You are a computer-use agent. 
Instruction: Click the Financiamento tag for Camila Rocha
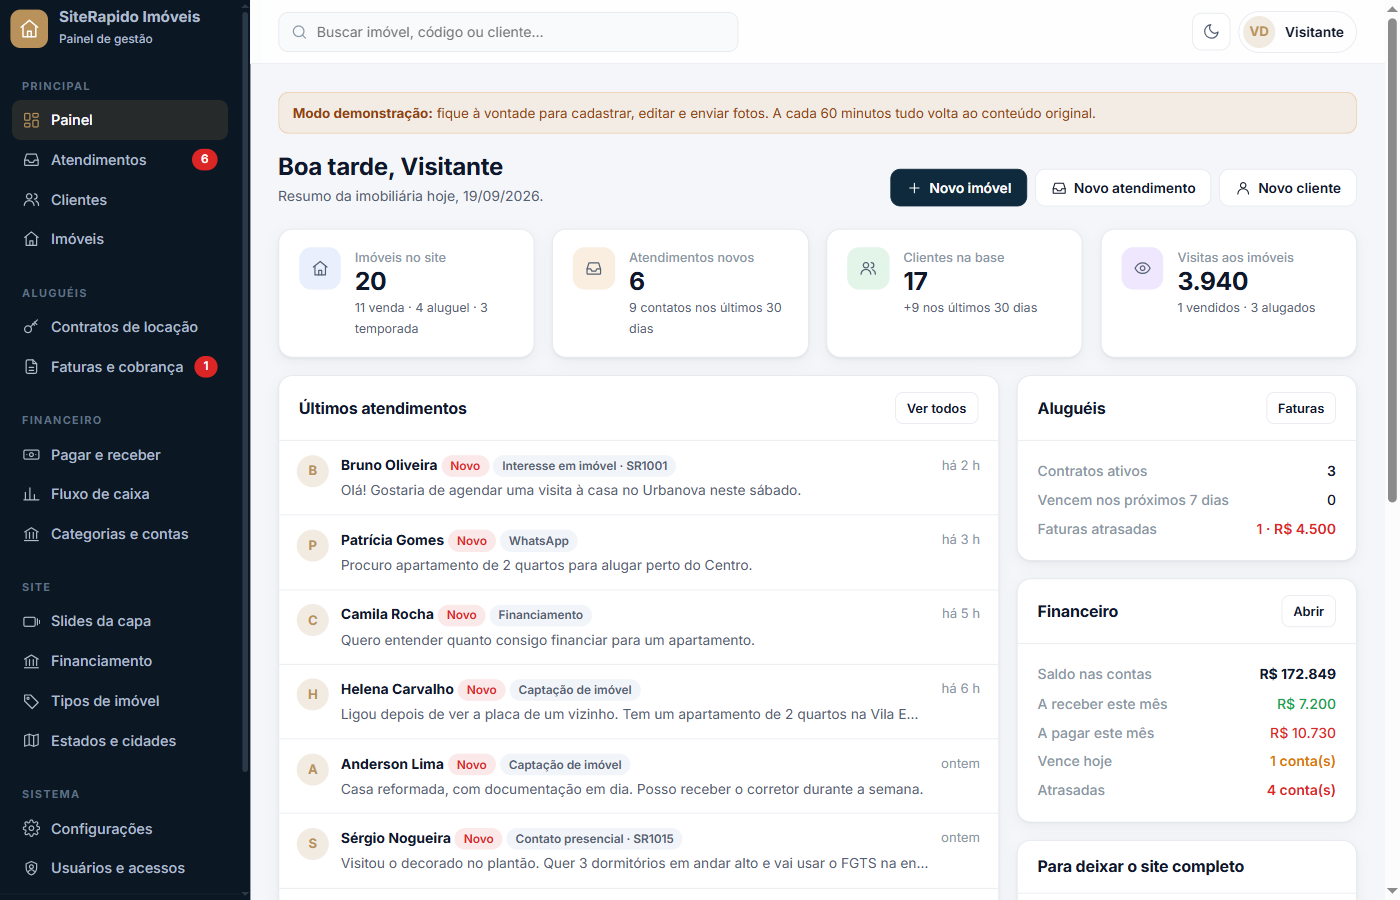(x=541, y=615)
